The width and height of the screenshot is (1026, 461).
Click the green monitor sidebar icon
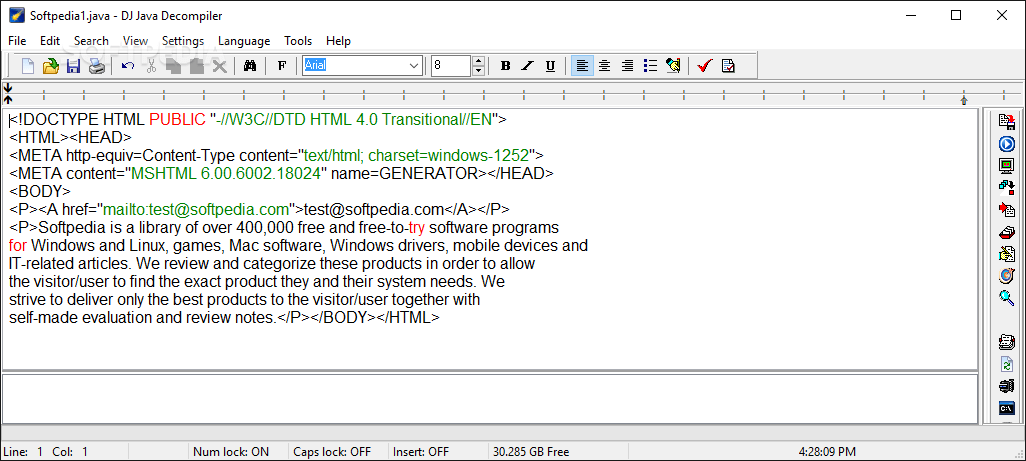[x=1007, y=165]
